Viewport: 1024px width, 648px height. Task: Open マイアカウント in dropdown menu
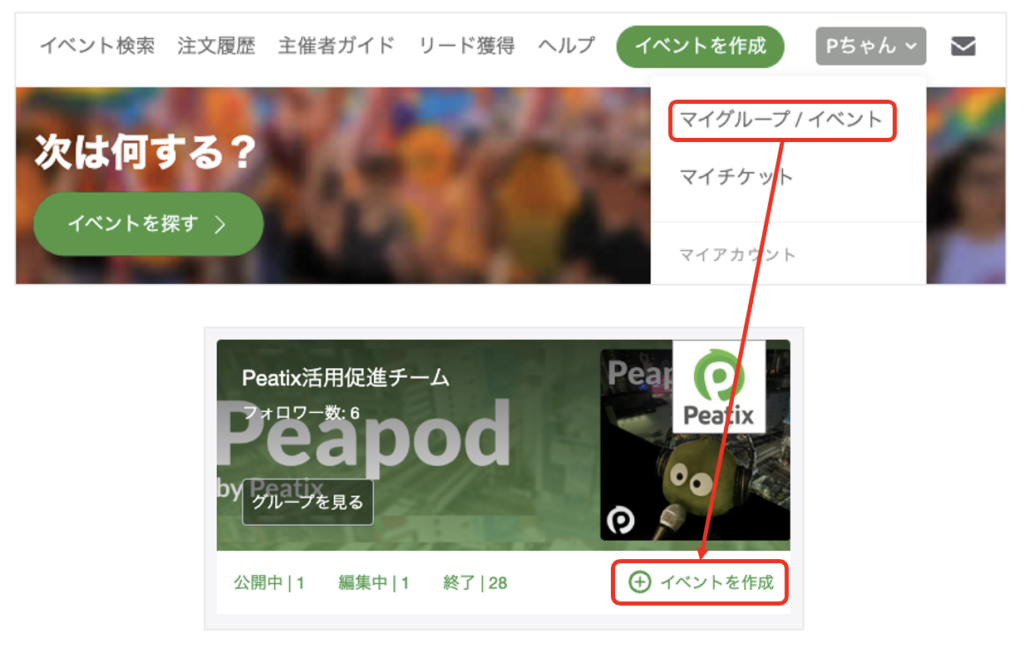(737, 254)
